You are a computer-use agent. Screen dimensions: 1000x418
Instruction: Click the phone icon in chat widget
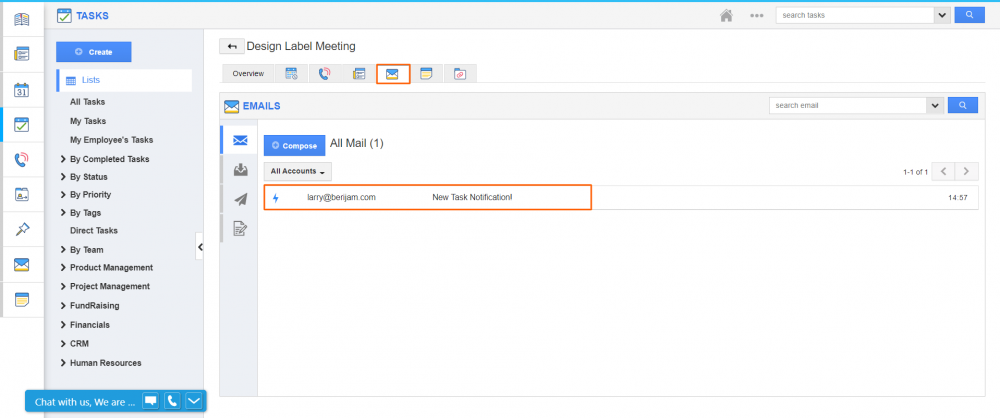point(172,401)
